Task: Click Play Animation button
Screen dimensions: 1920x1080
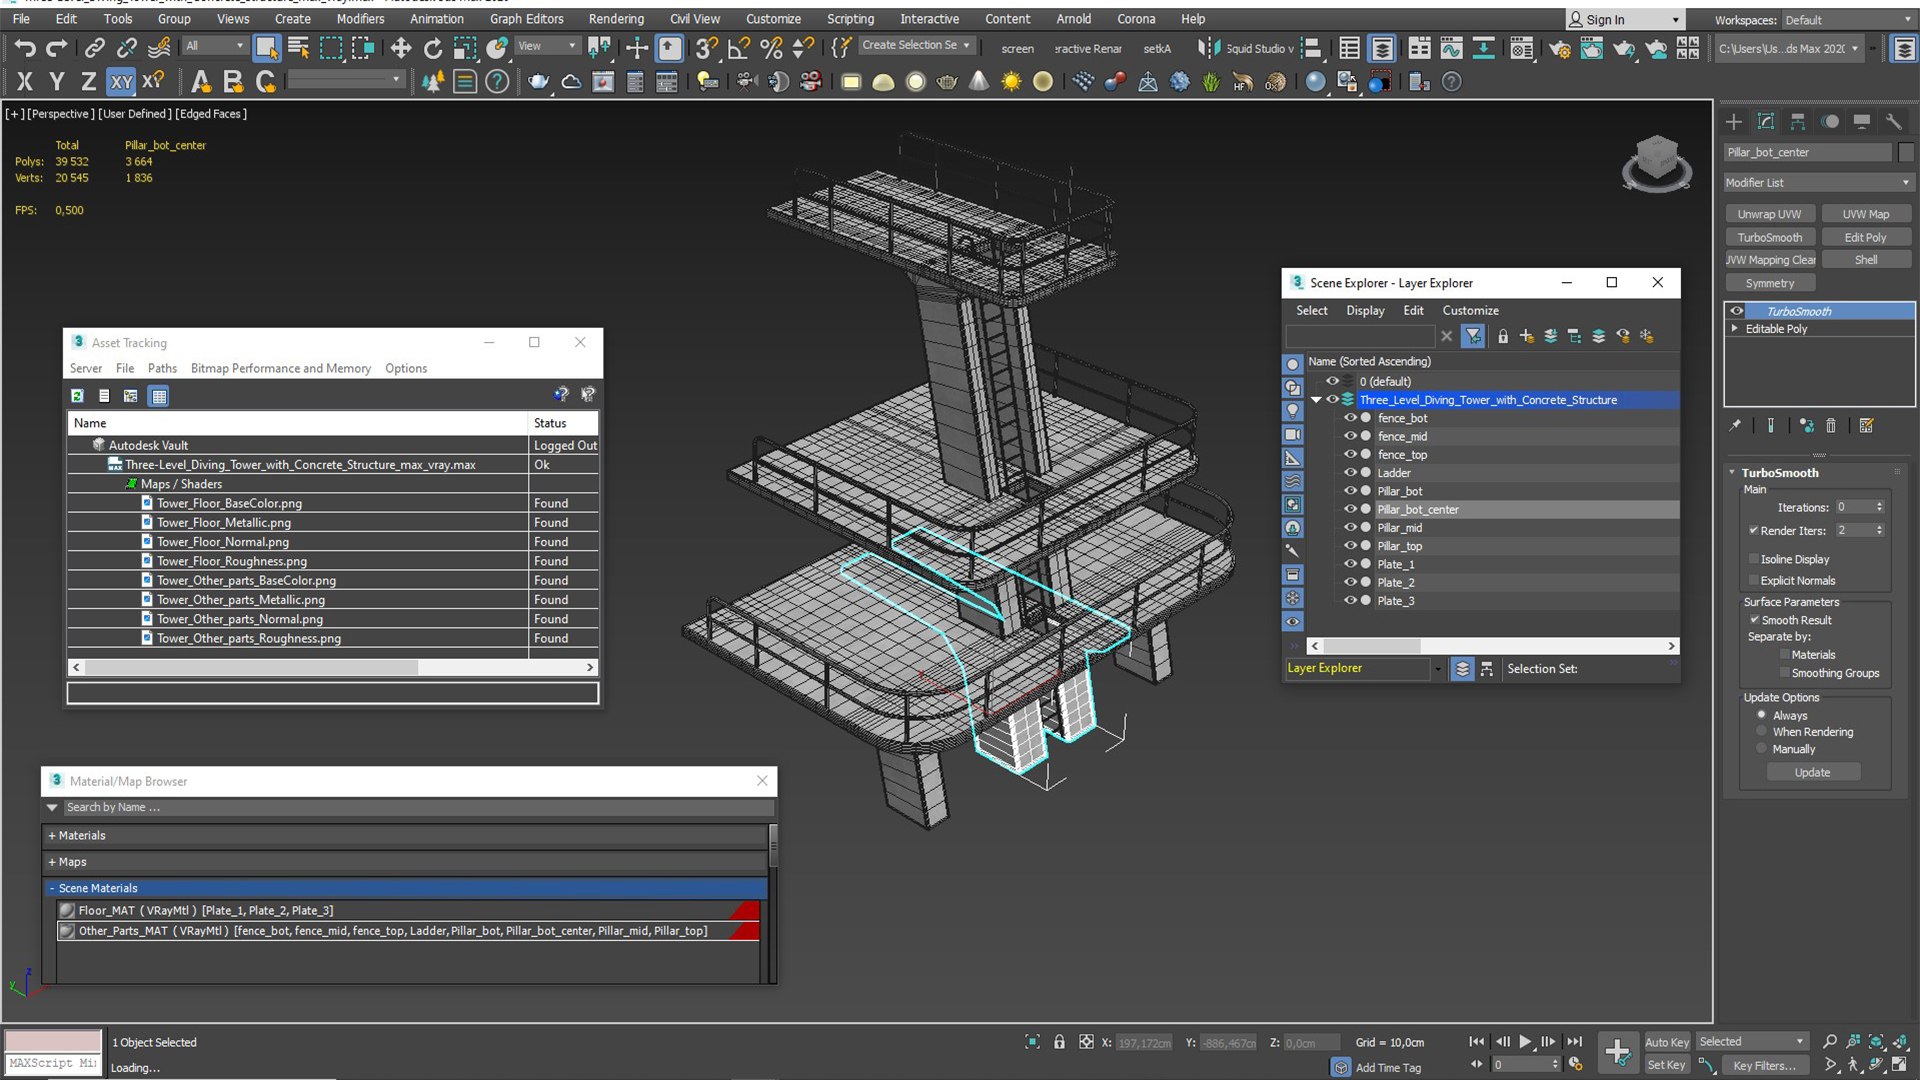Action: tap(1525, 1041)
